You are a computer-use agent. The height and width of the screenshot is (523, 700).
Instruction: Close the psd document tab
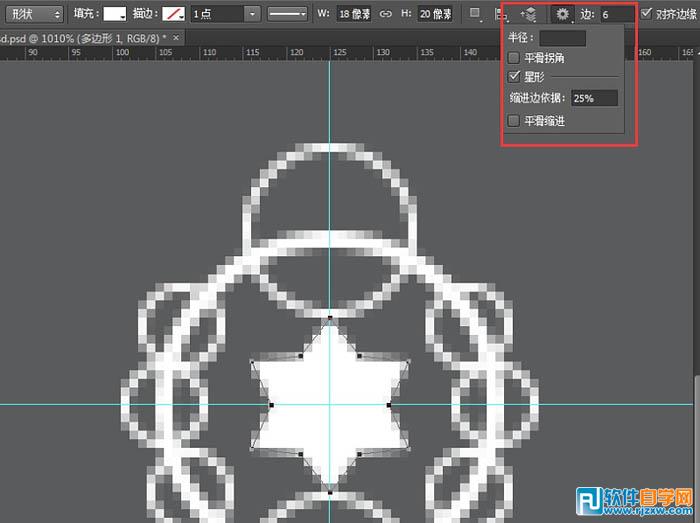point(176,38)
